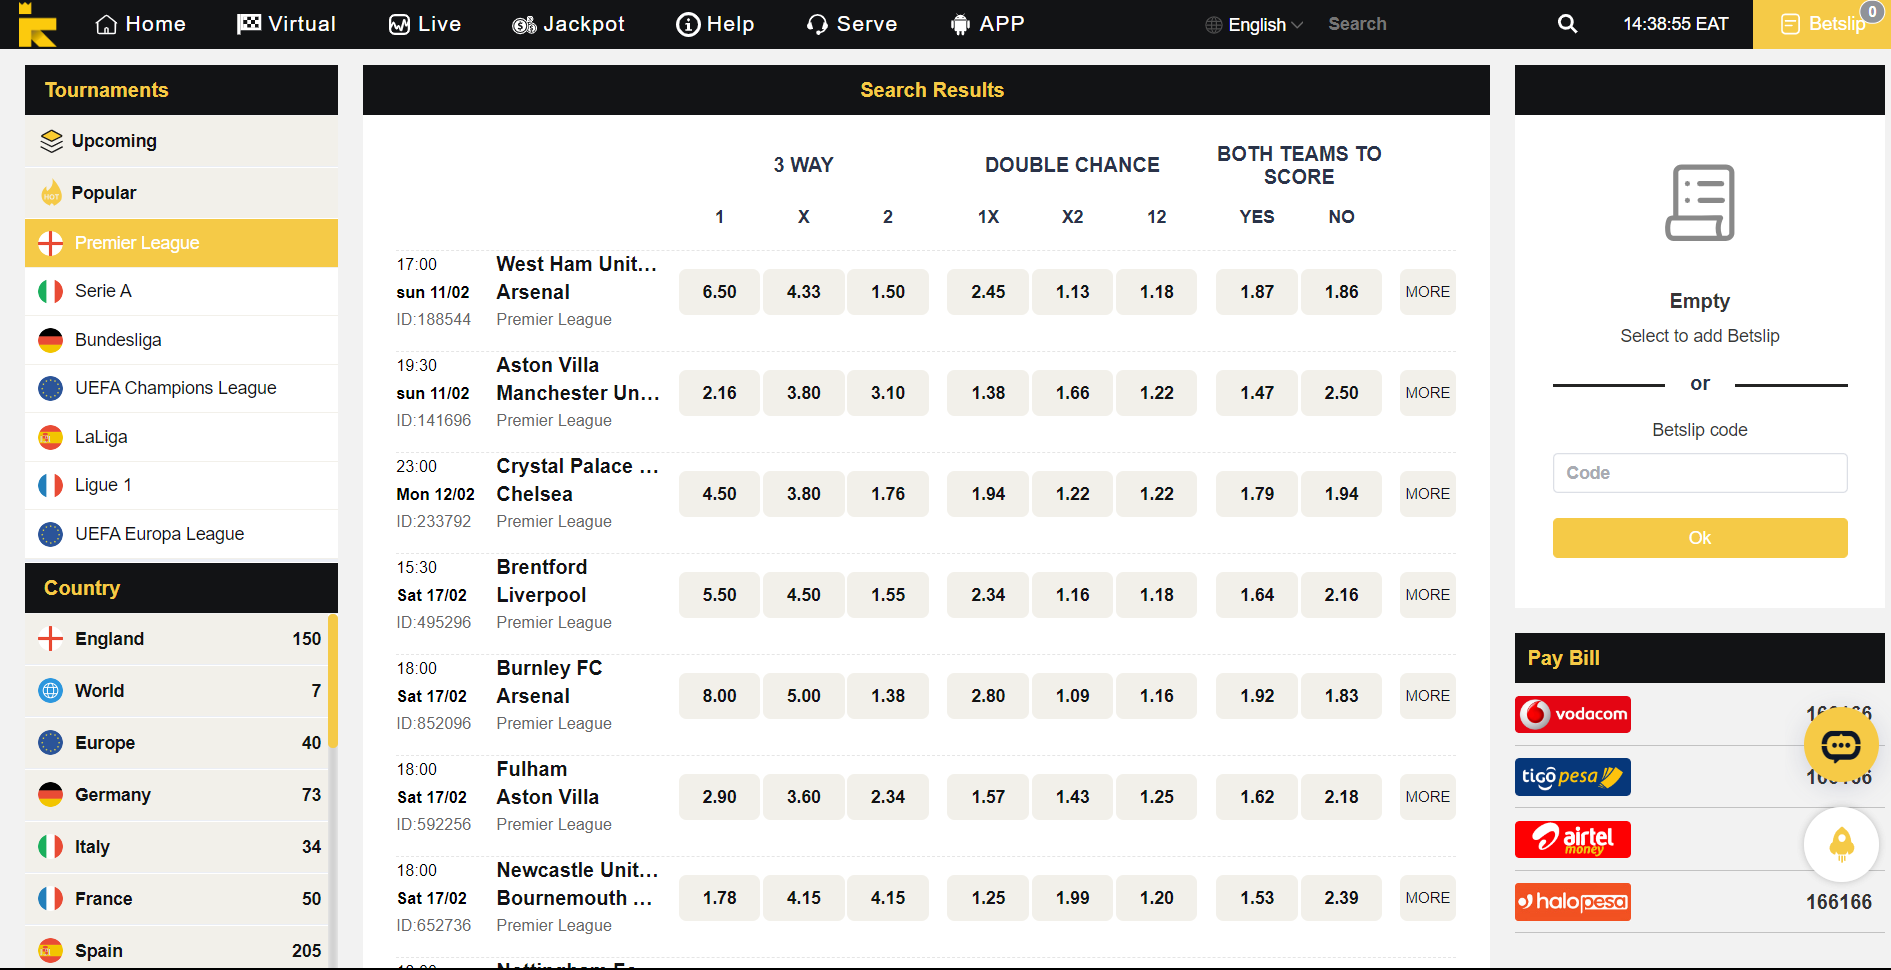Select NO odds 1.94 for Crystal Palace match
Screen dimensions: 1891x970
tap(1342, 494)
